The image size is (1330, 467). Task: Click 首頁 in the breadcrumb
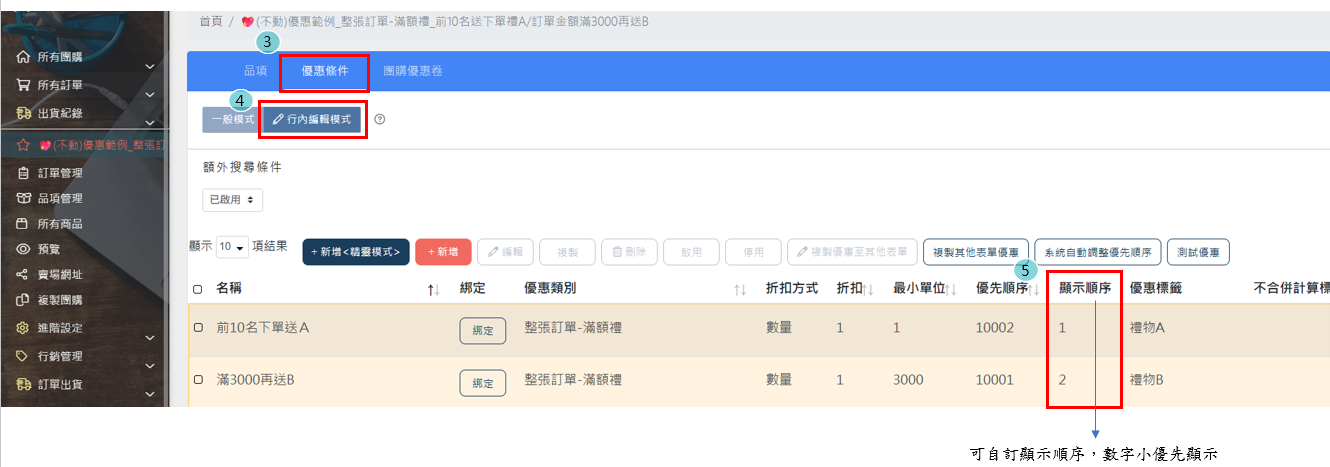click(210, 21)
